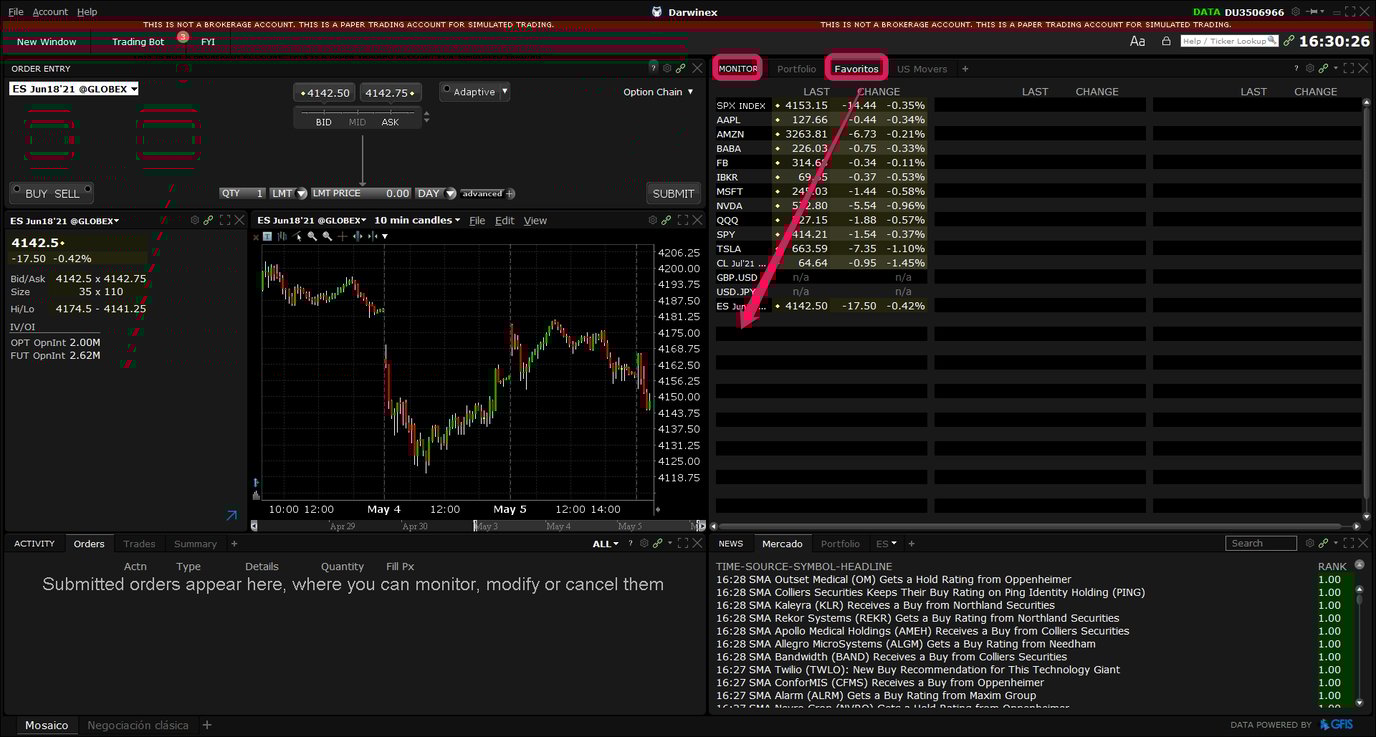The height and width of the screenshot is (737, 1376).
Task: Open Activity panel help question mark
Action: 630,543
